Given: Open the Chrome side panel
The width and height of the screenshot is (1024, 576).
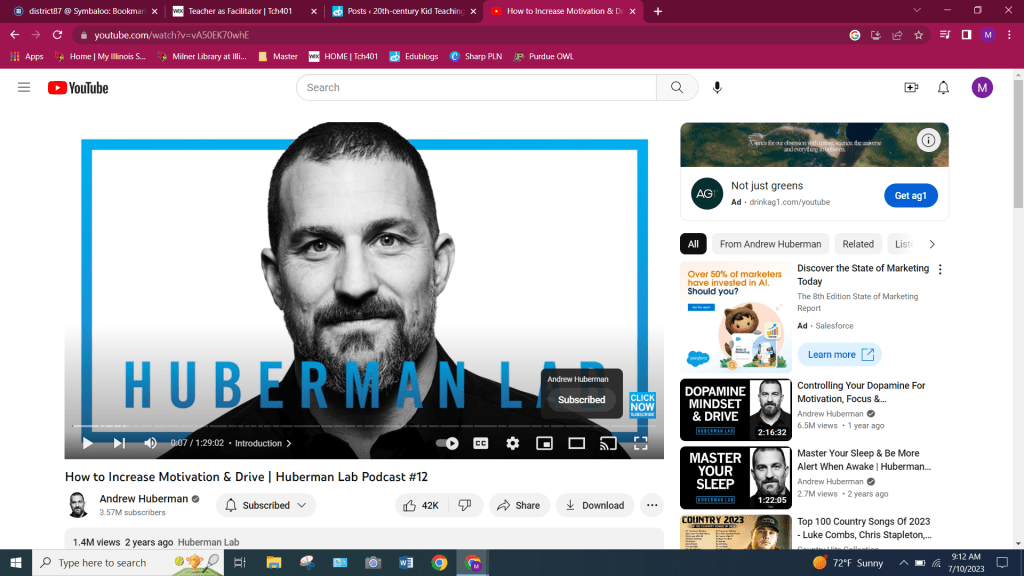Looking at the screenshot, I should point(967,35).
